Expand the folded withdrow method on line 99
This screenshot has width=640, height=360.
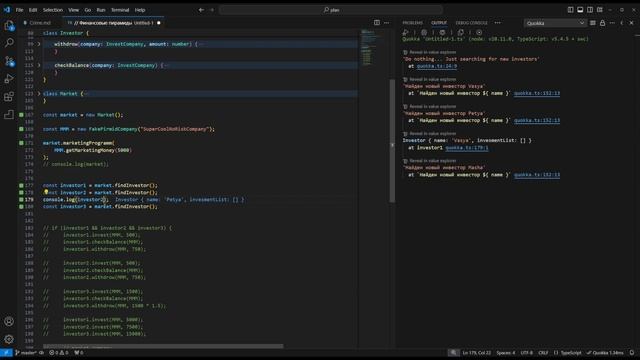click(39, 44)
